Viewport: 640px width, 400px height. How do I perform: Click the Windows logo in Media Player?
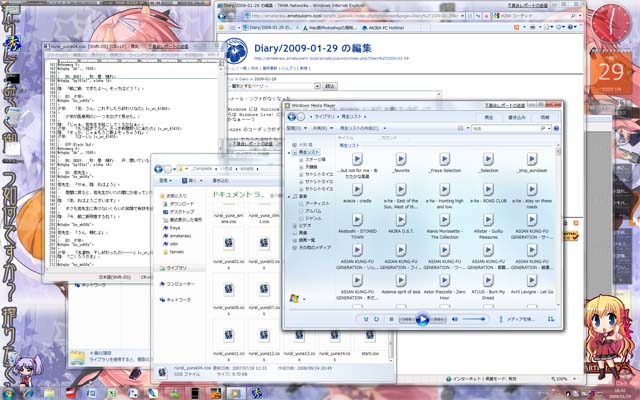click(x=295, y=298)
